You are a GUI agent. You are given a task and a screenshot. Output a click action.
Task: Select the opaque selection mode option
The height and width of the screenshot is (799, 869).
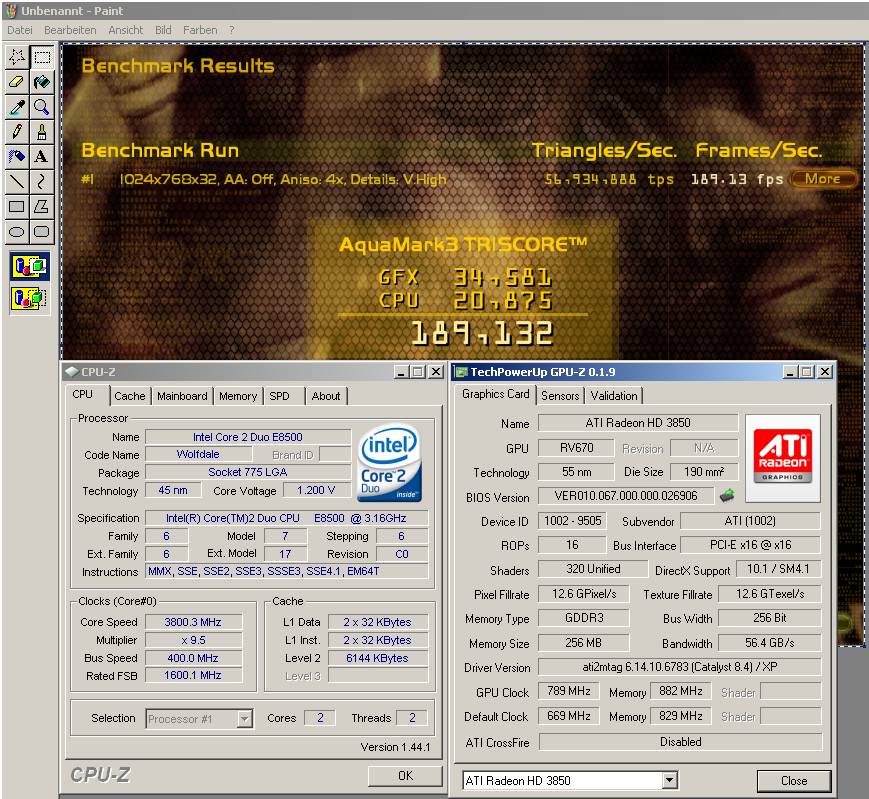pyautogui.click(x=29, y=267)
